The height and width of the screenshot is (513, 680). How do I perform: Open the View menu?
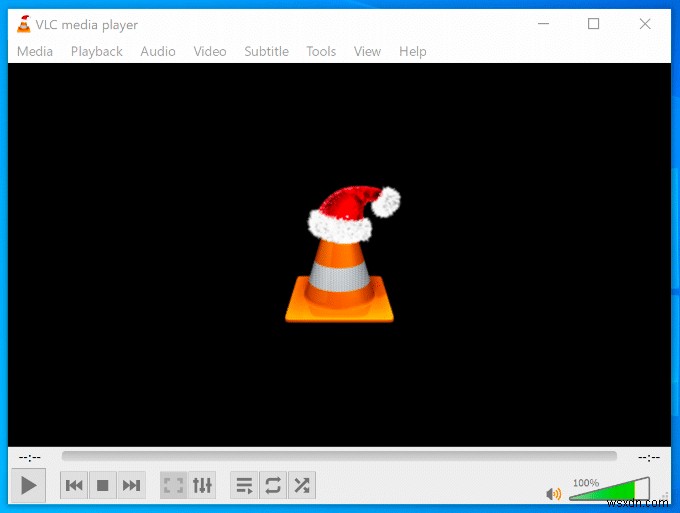(x=367, y=51)
